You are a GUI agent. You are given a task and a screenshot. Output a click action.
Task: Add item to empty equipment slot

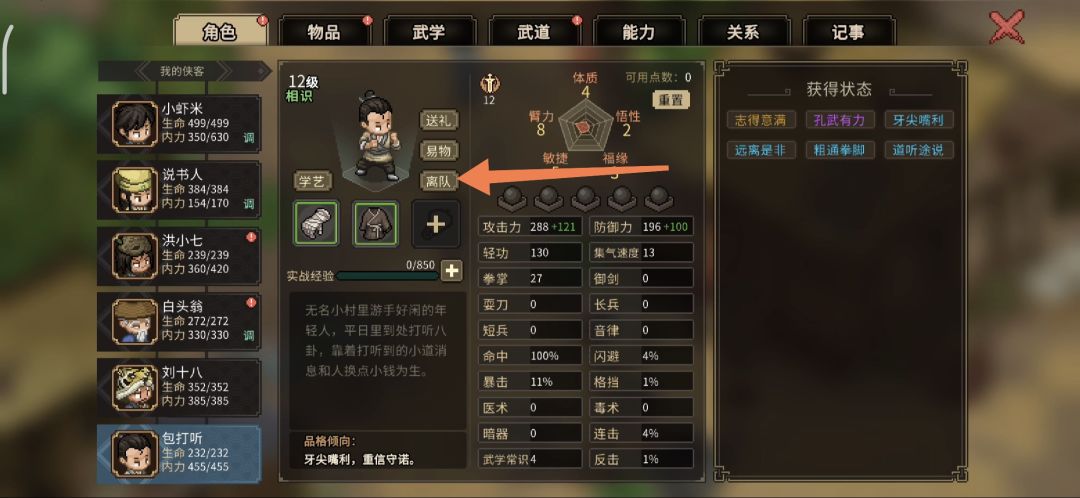click(x=435, y=223)
